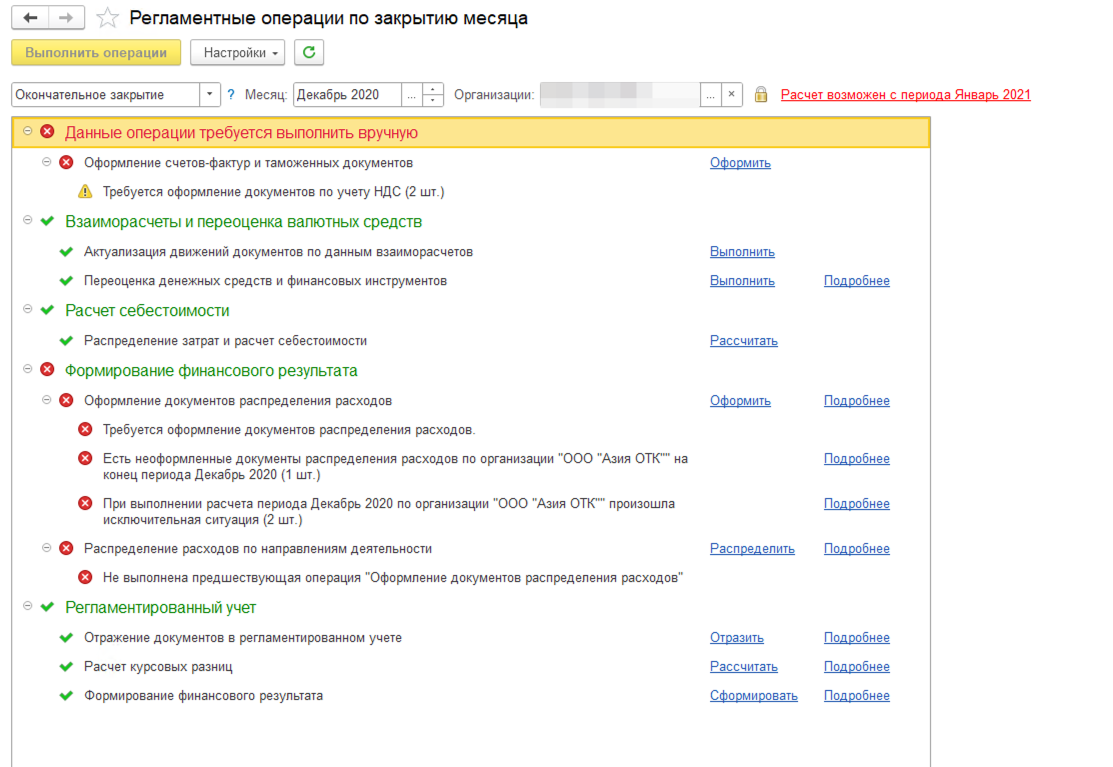Viewport: 1113px width, 767px height.
Task: Click the green refresh icon button
Action: 309,52
